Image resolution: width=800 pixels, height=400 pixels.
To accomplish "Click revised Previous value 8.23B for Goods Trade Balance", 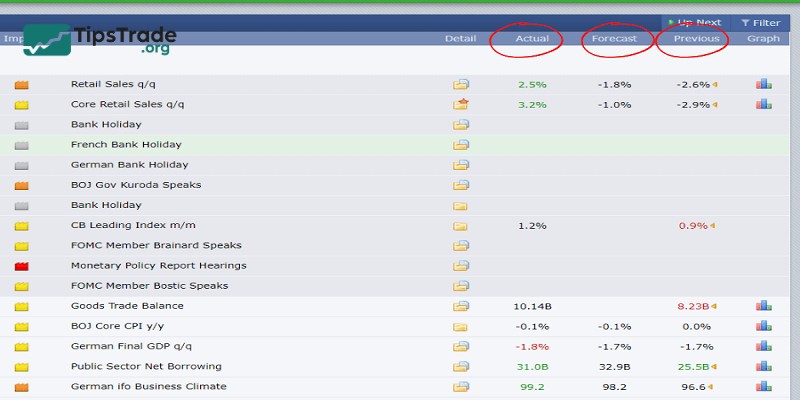I will pyautogui.click(x=693, y=306).
